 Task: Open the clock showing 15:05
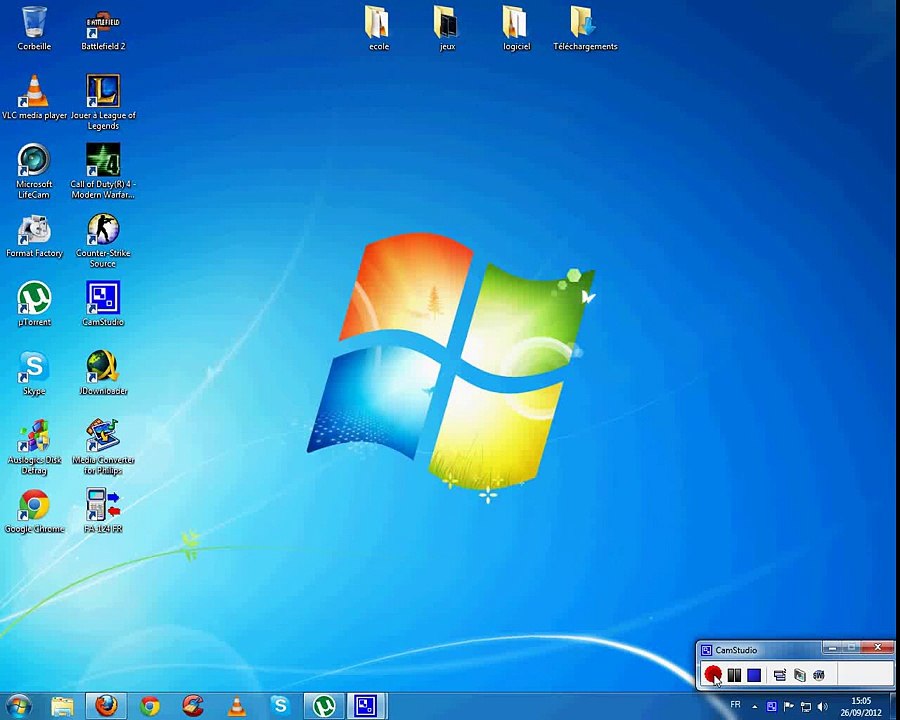point(860,706)
